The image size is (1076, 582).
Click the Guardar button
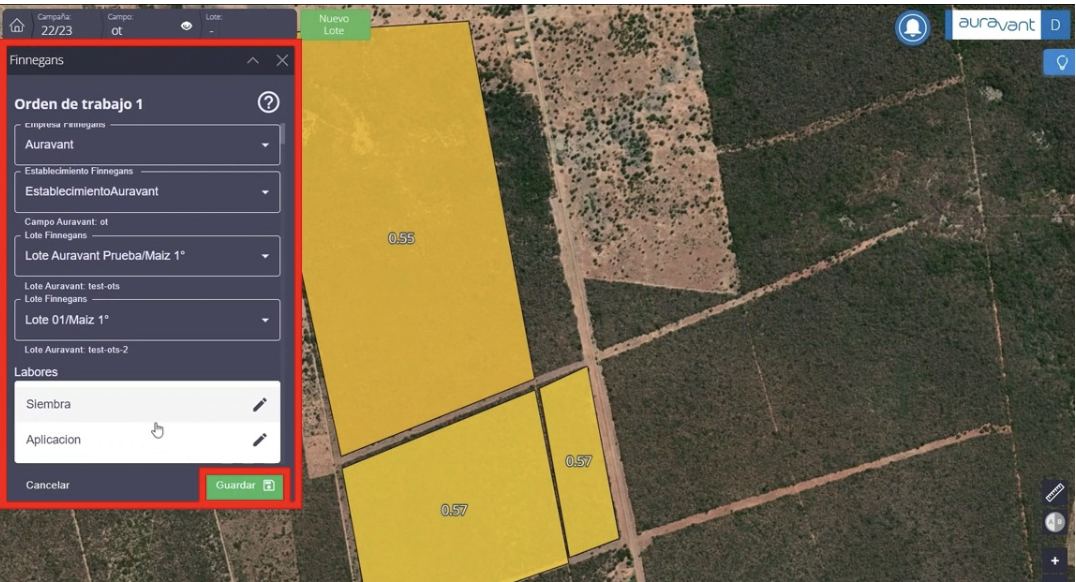pos(244,485)
